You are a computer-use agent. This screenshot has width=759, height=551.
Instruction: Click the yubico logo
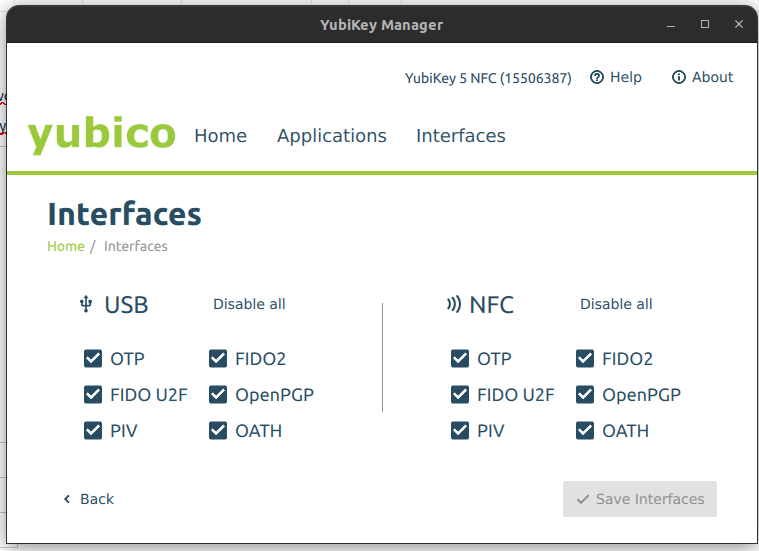pos(102,134)
